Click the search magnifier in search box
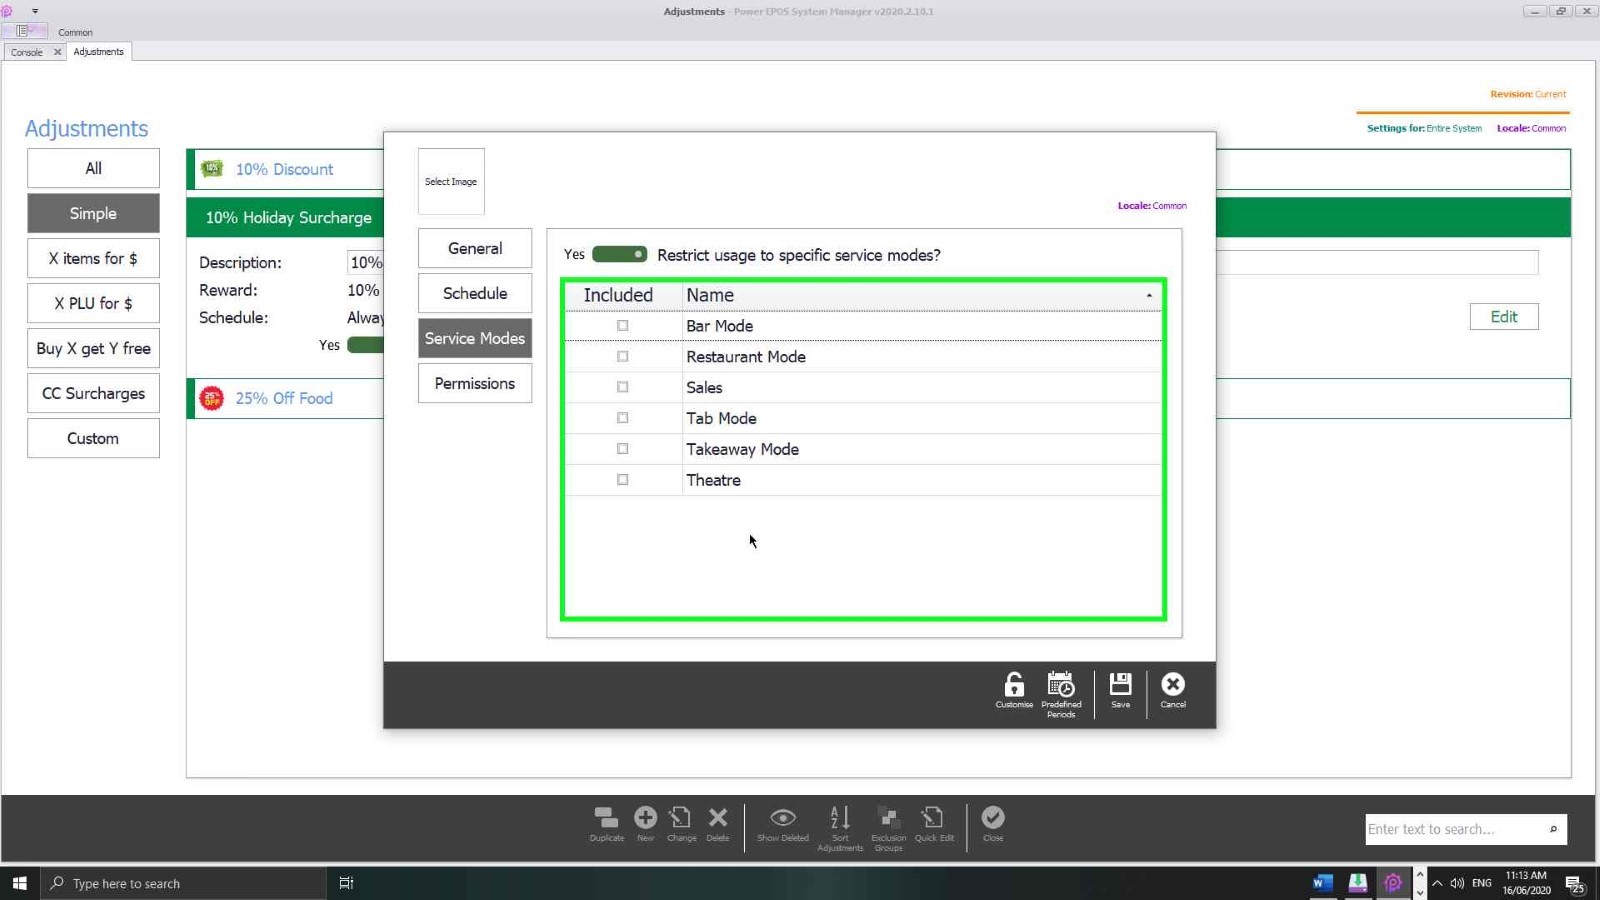The image size is (1600, 900). (x=1553, y=829)
